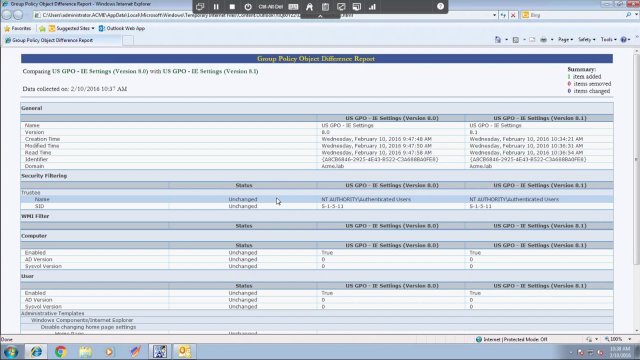
Task: Click the Internet | Protected Mode: Off status
Action: (511, 339)
